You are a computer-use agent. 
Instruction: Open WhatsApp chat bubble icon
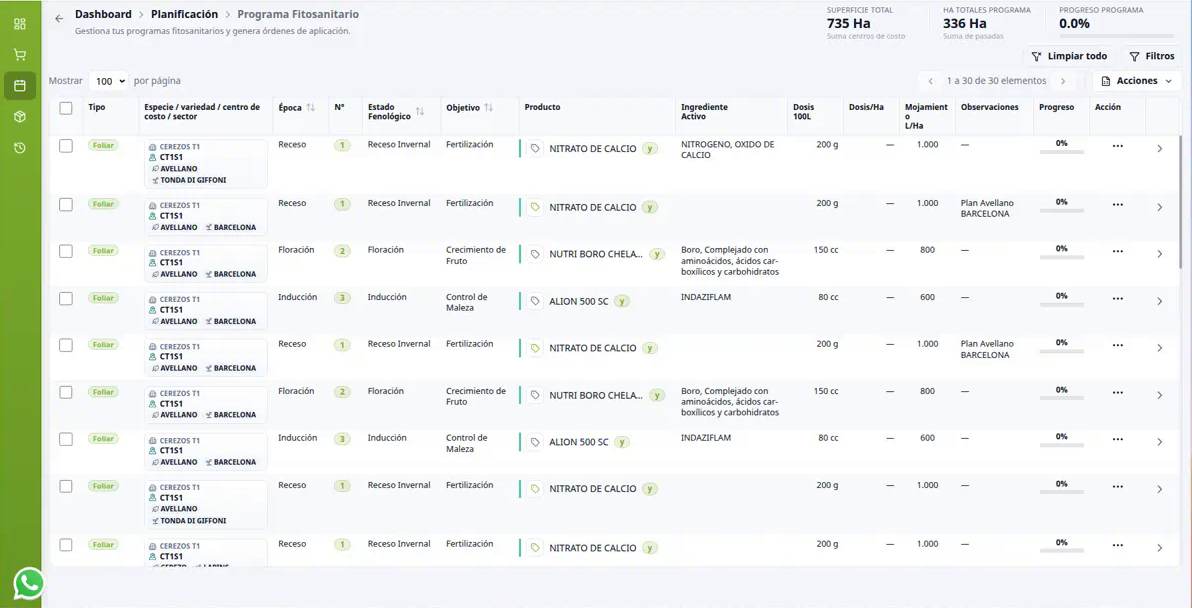coord(29,584)
